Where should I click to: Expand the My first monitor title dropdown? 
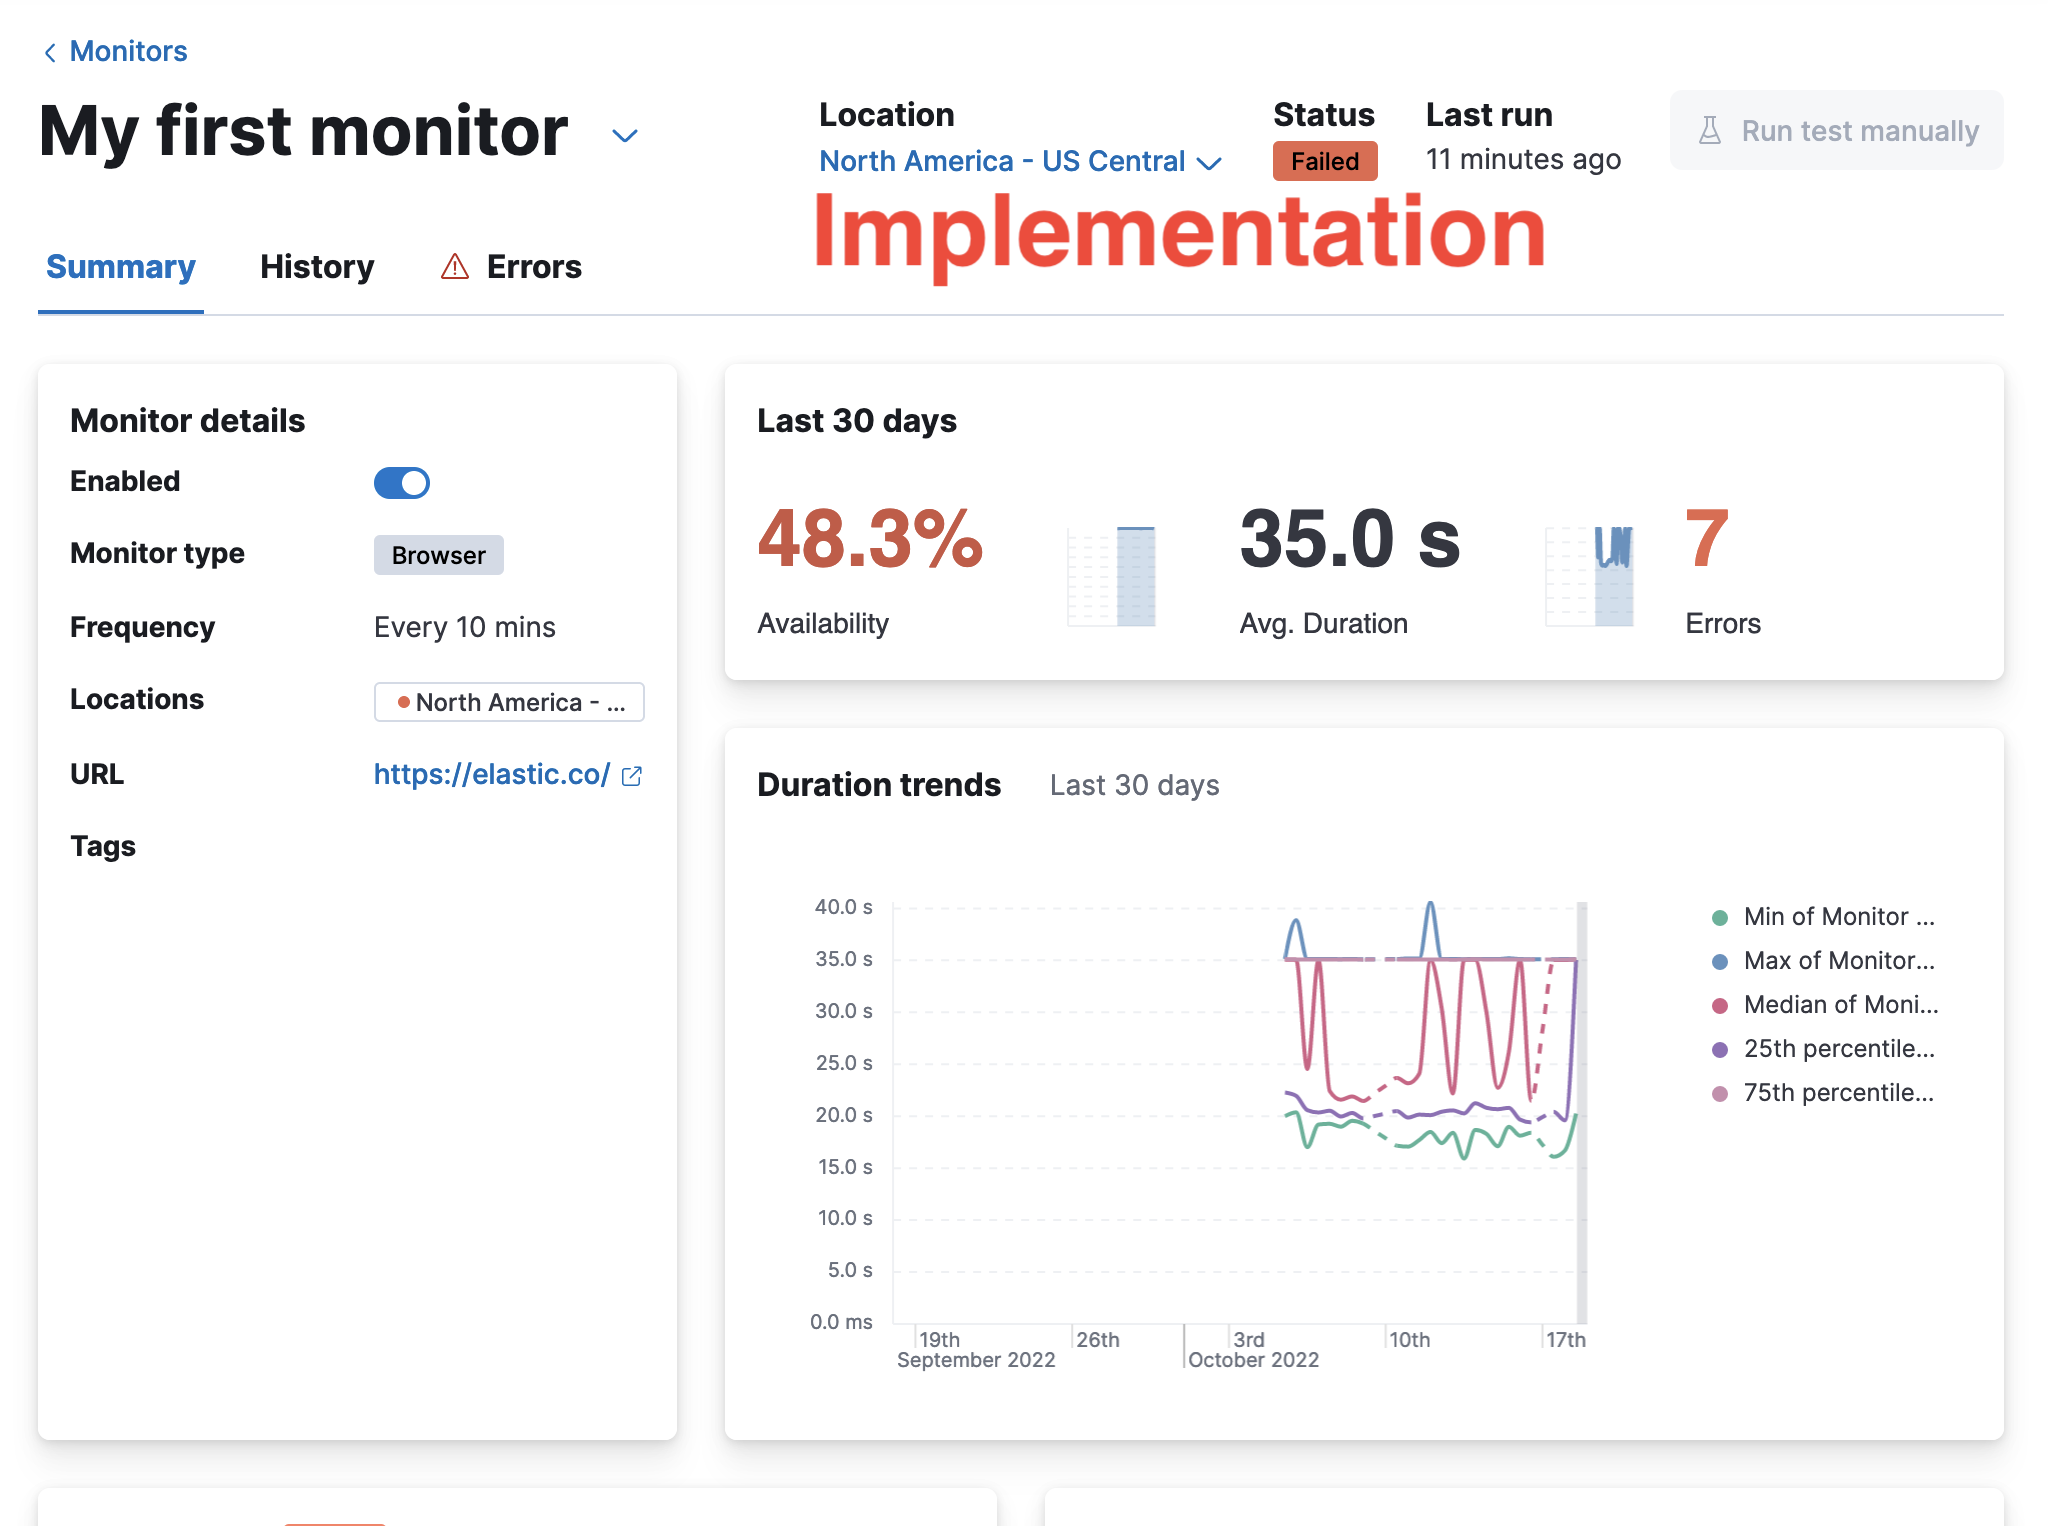(x=624, y=135)
